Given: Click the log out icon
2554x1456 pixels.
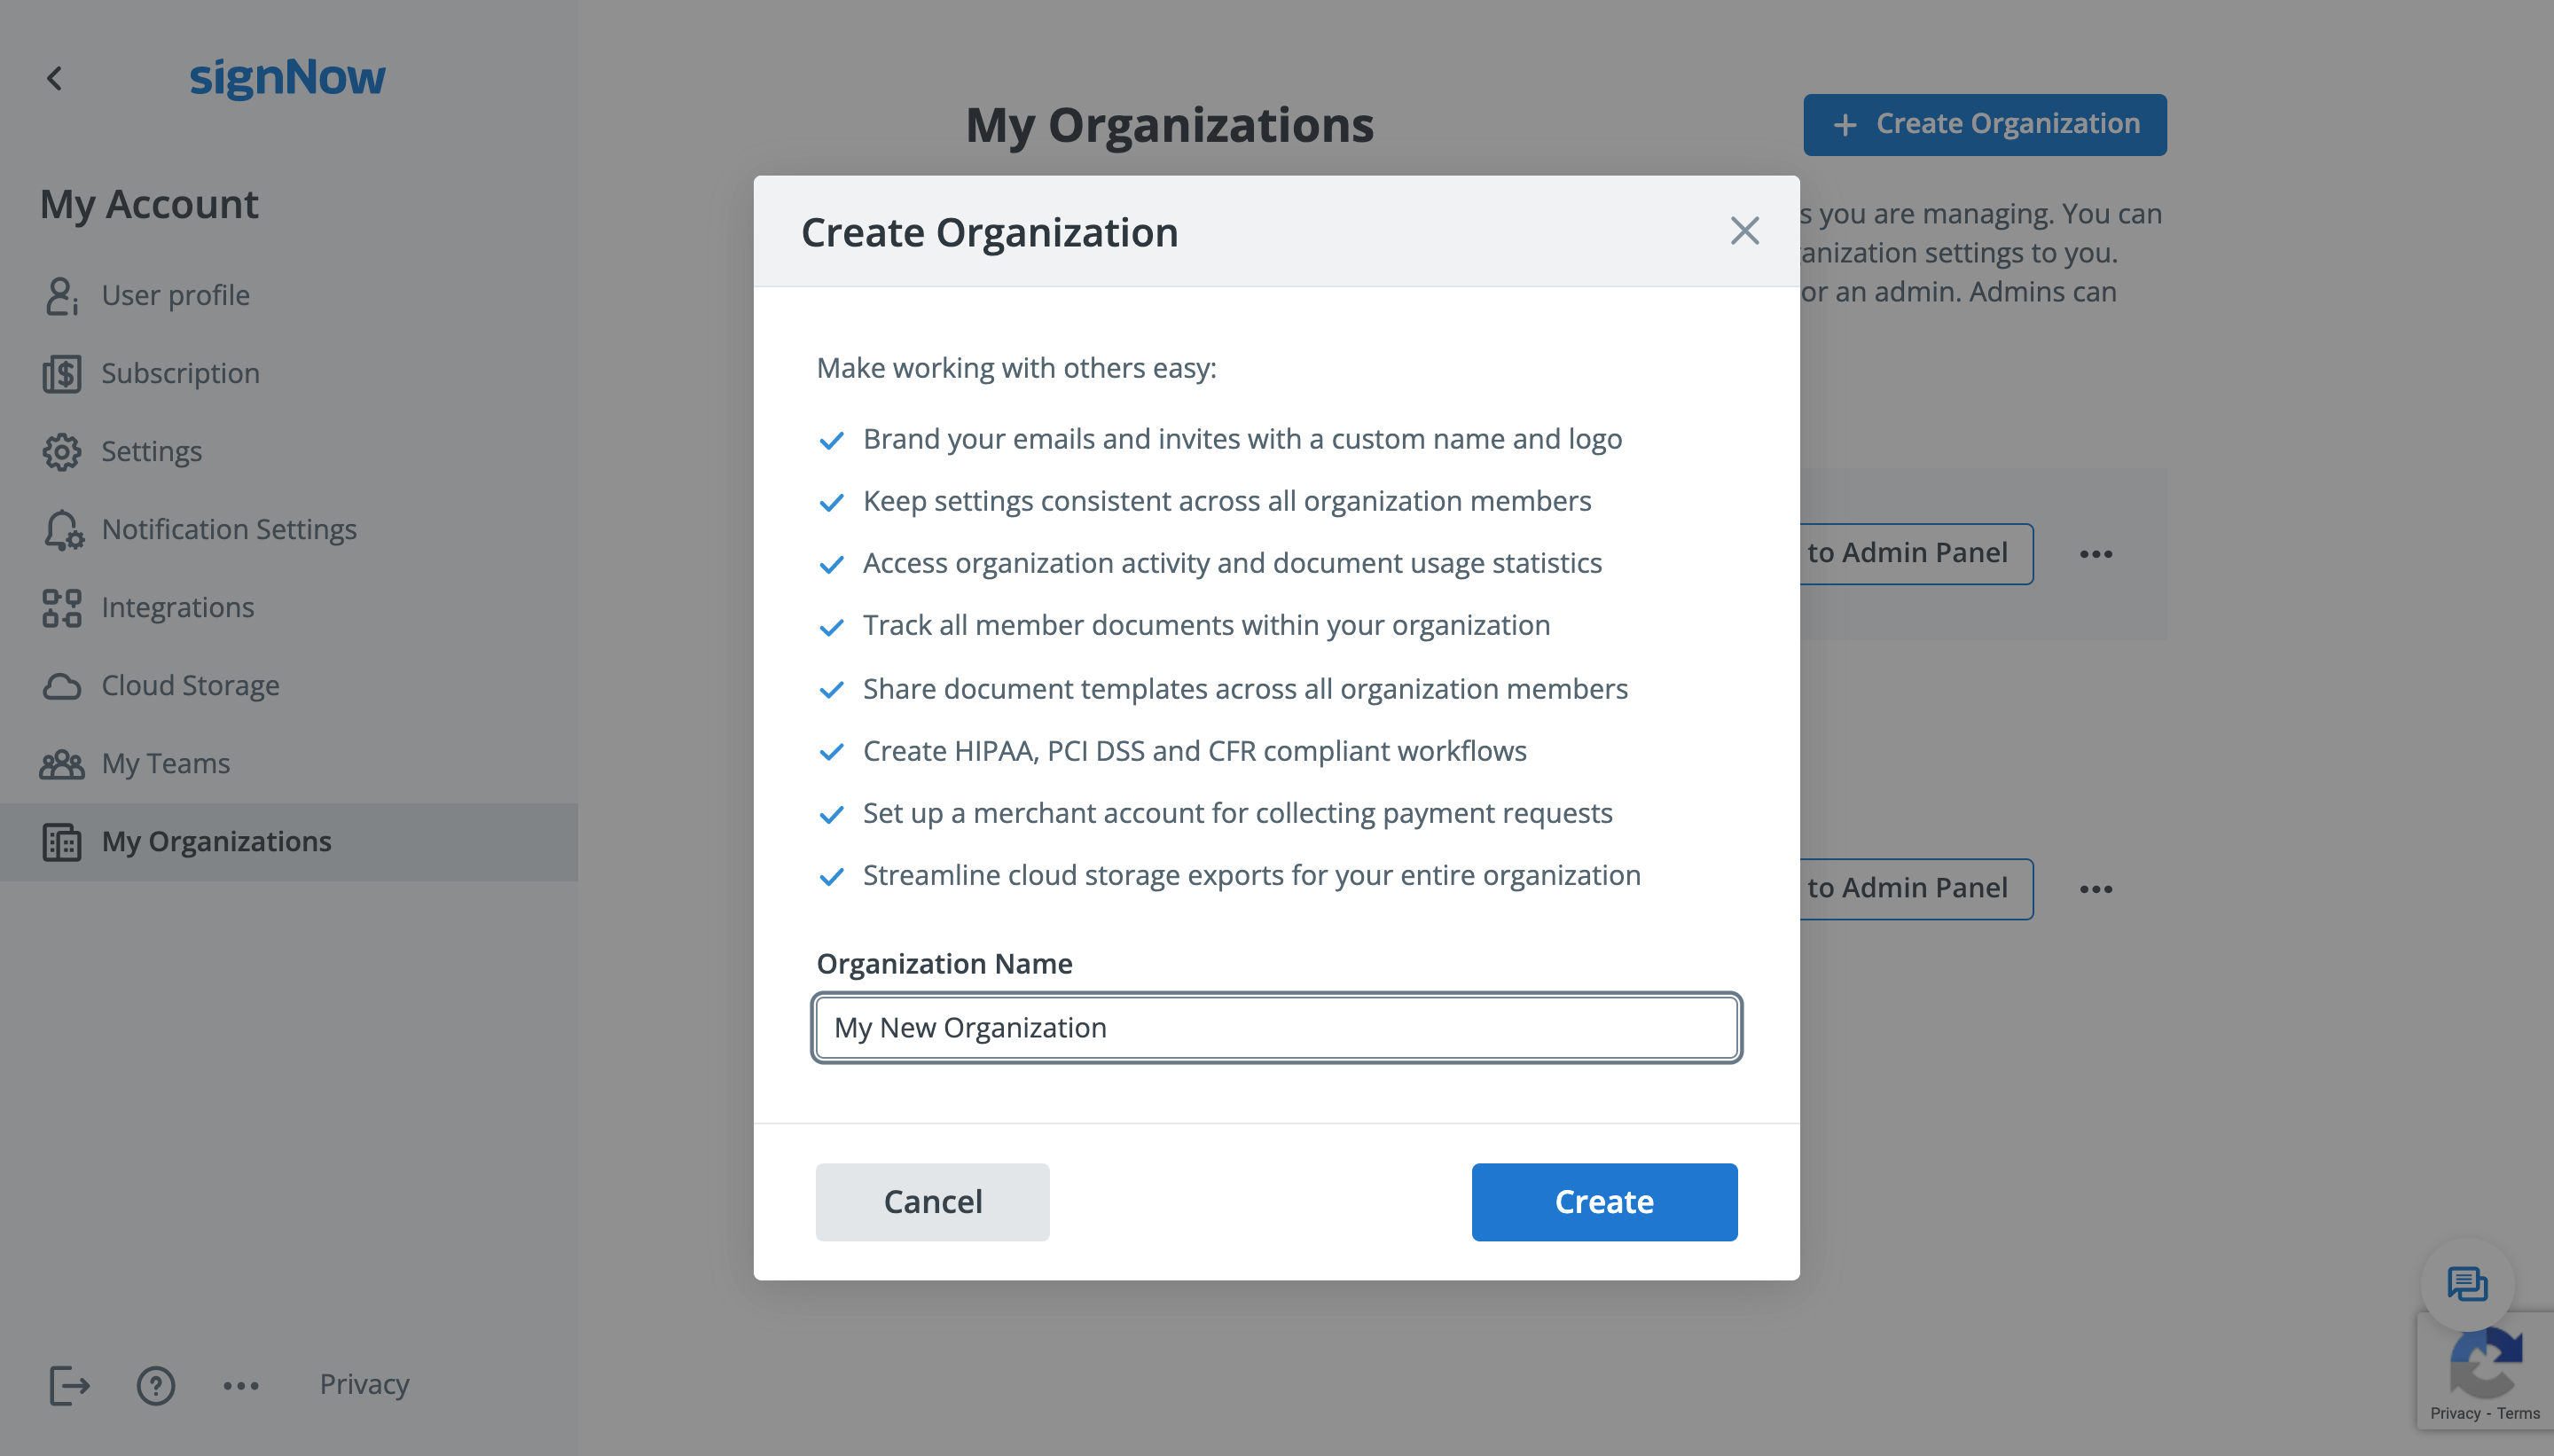Looking at the screenshot, I should (x=69, y=1385).
